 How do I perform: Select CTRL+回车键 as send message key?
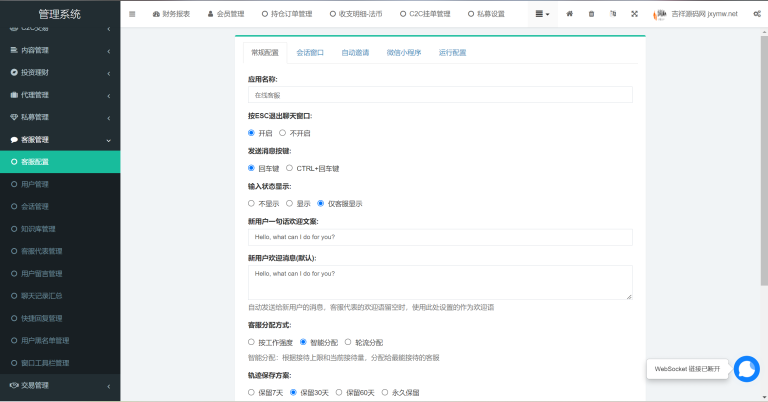tap(289, 168)
